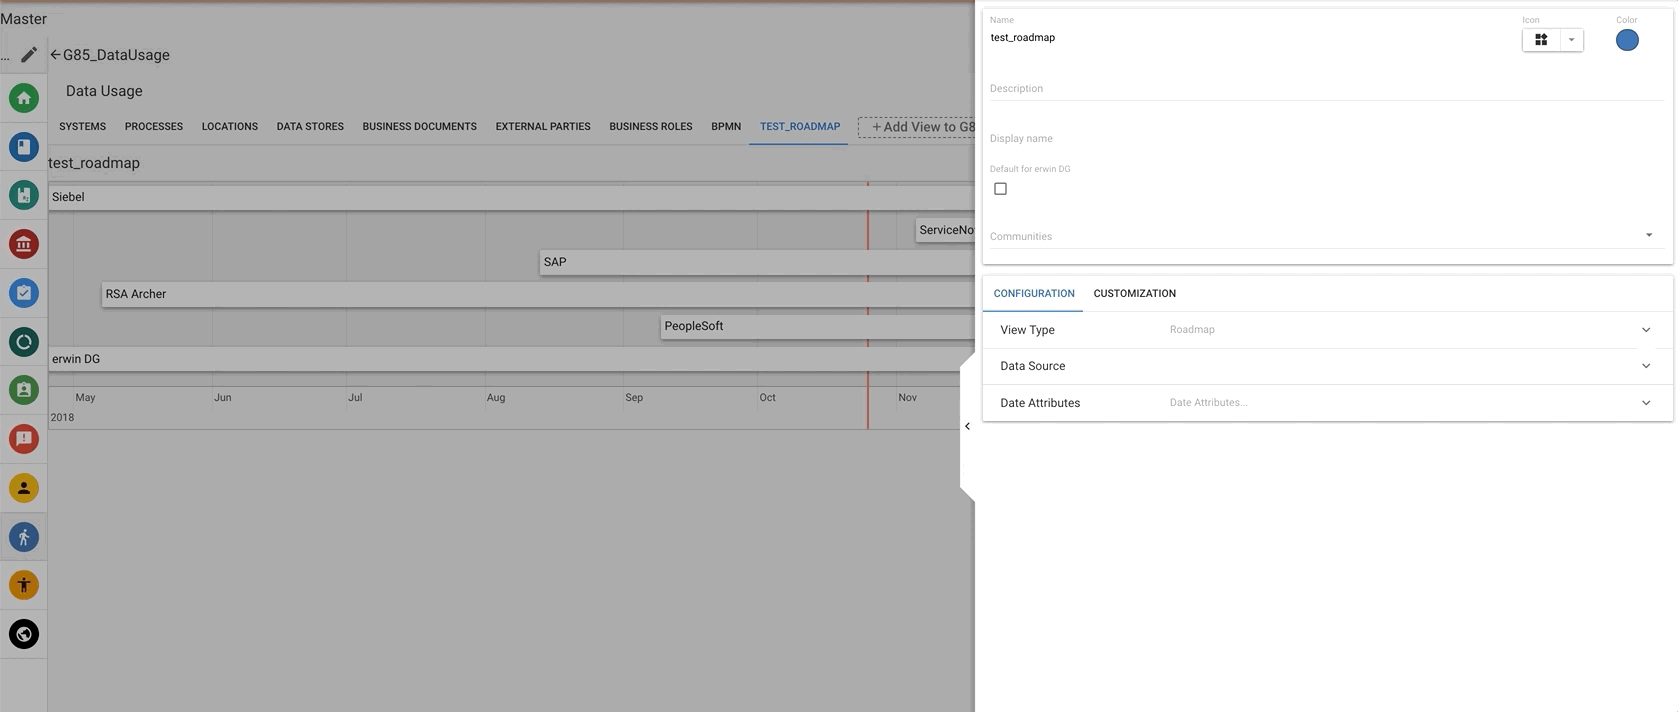Click the G85_DataUsage breadcrumb text
1678x712 pixels.
(x=116, y=55)
